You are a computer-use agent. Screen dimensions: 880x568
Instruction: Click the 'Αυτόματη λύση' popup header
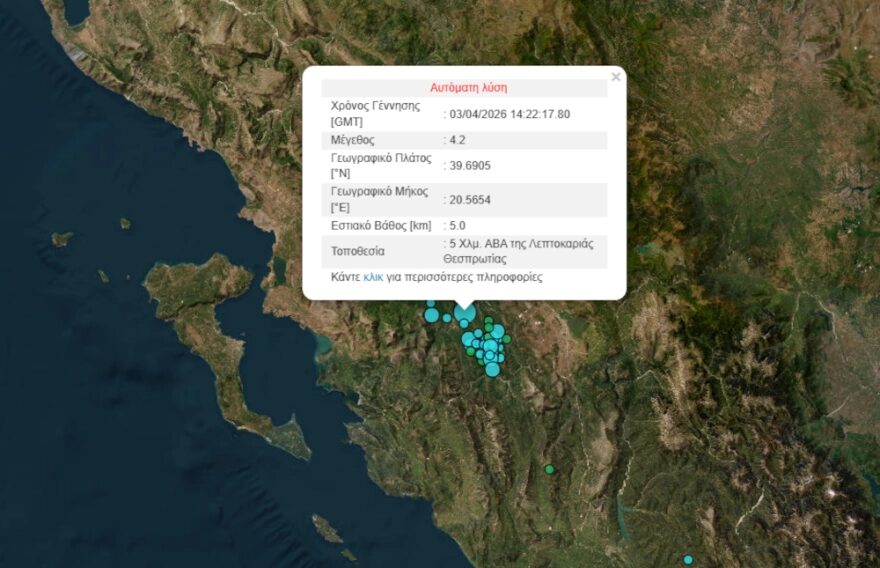pos(468,88)
